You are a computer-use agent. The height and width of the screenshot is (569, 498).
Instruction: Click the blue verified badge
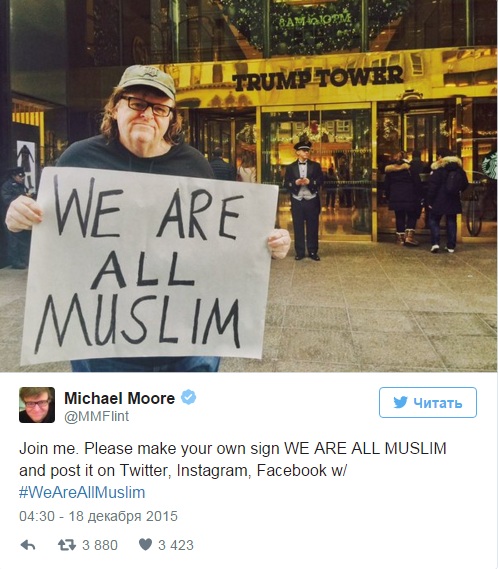point(188,397)
